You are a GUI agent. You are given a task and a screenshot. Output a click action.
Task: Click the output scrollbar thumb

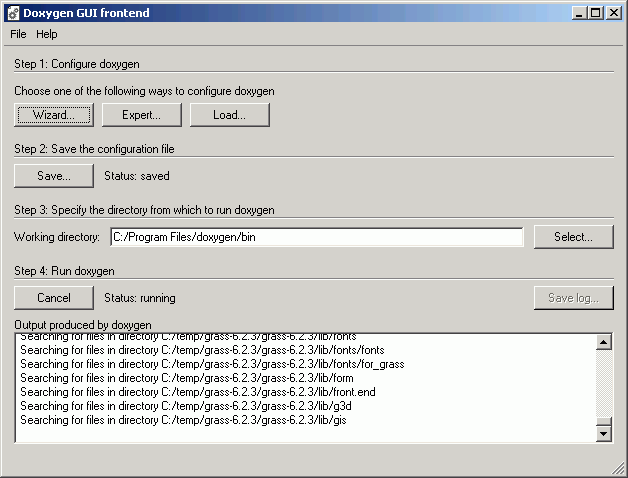[604, 421]
